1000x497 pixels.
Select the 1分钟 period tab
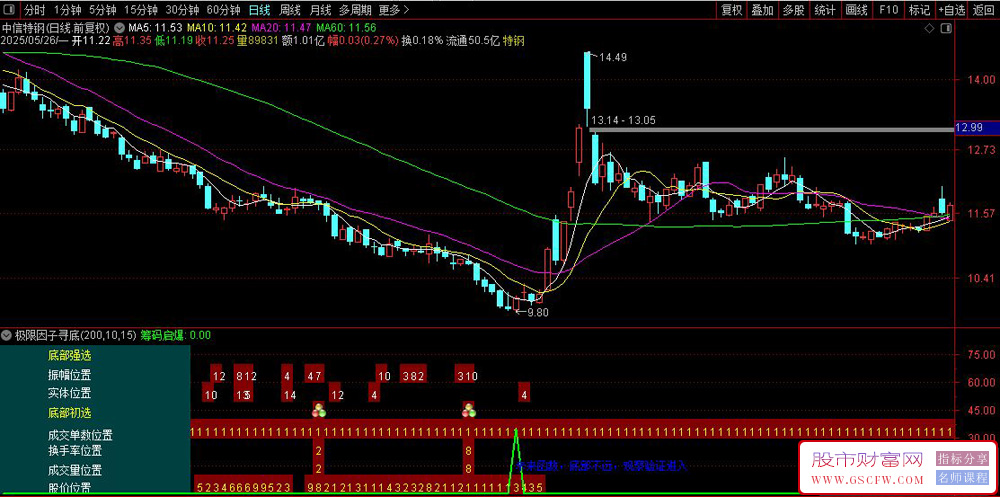[x=66, y=10]
